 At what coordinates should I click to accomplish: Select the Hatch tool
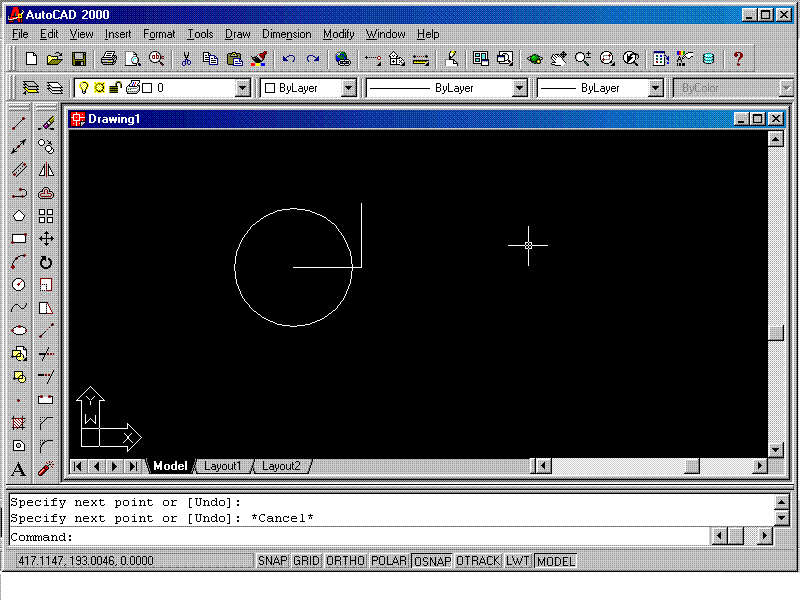pos(19,423)
